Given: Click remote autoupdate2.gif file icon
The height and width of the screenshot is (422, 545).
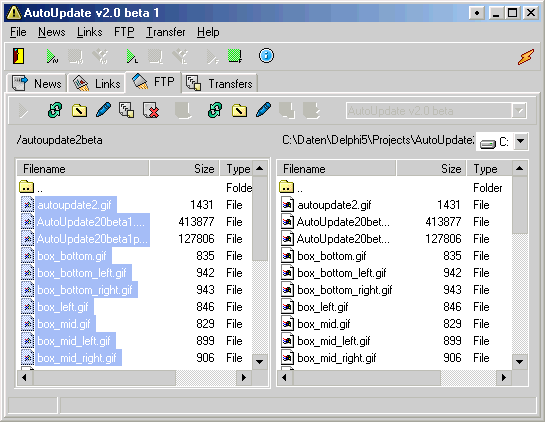Looking at the screenshot, I should 27,205.
